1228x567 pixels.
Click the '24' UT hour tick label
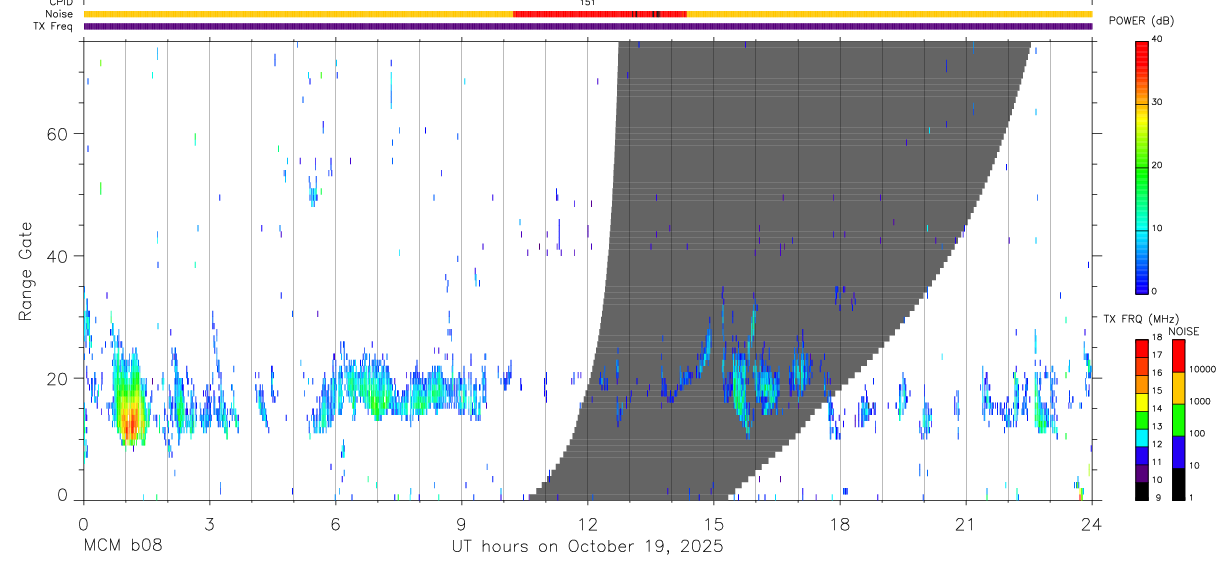coord(1092,523)
